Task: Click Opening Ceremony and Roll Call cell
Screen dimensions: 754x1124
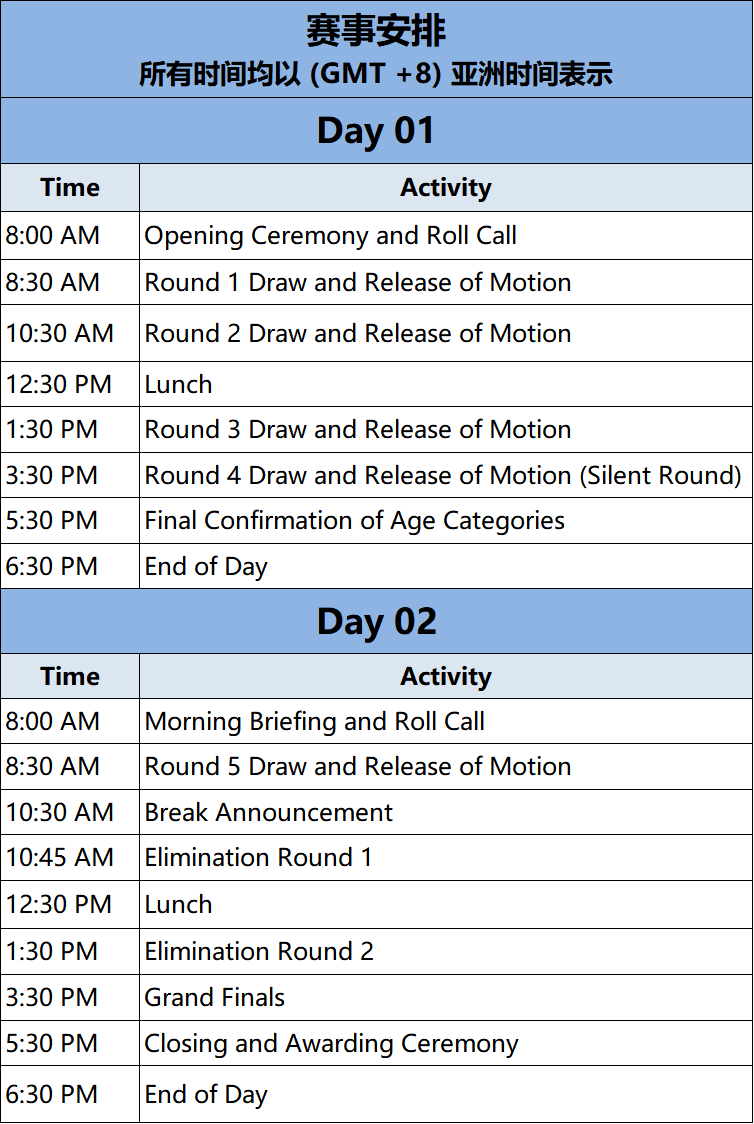Action: click(x=446, y=235)
